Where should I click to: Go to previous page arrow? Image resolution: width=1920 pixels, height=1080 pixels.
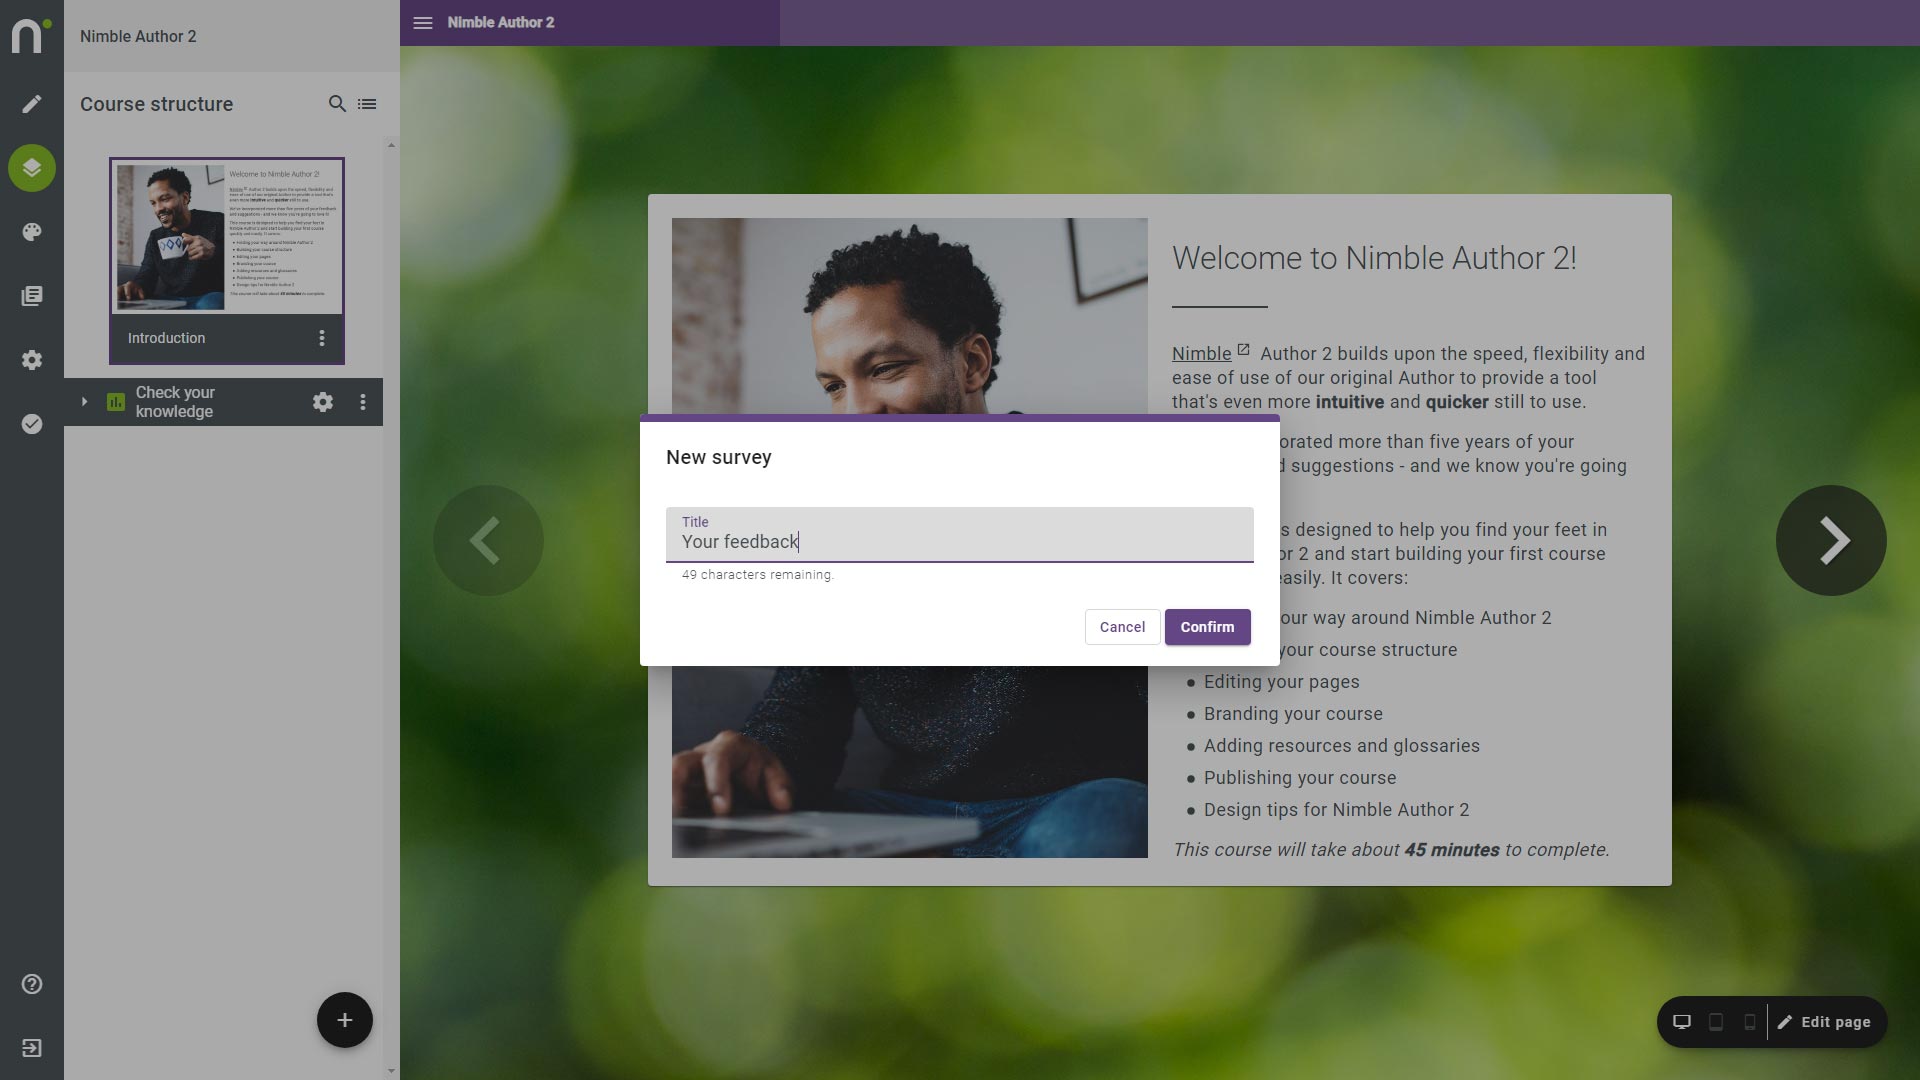pos(488,541)
